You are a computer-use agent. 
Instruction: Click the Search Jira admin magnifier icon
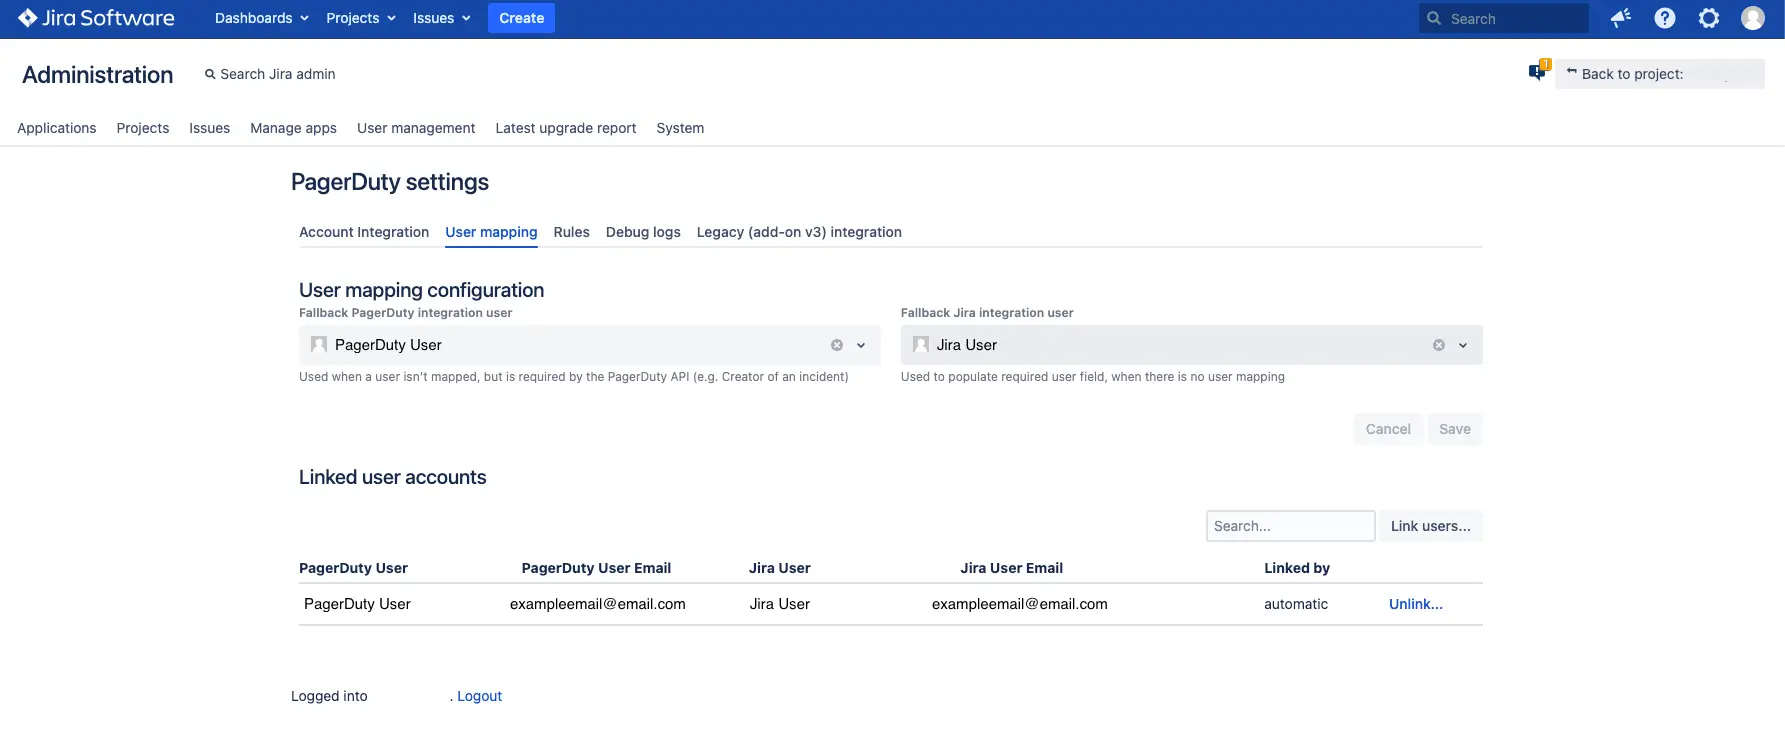coord(210,74)
